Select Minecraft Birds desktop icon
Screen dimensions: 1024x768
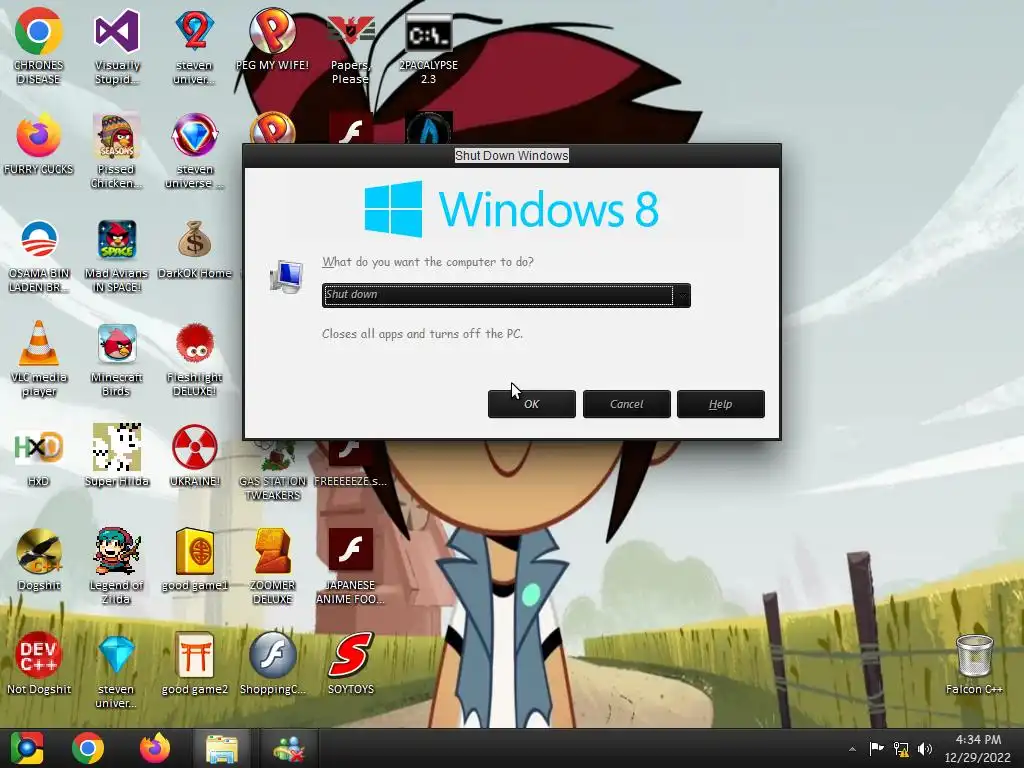[116, 358]
